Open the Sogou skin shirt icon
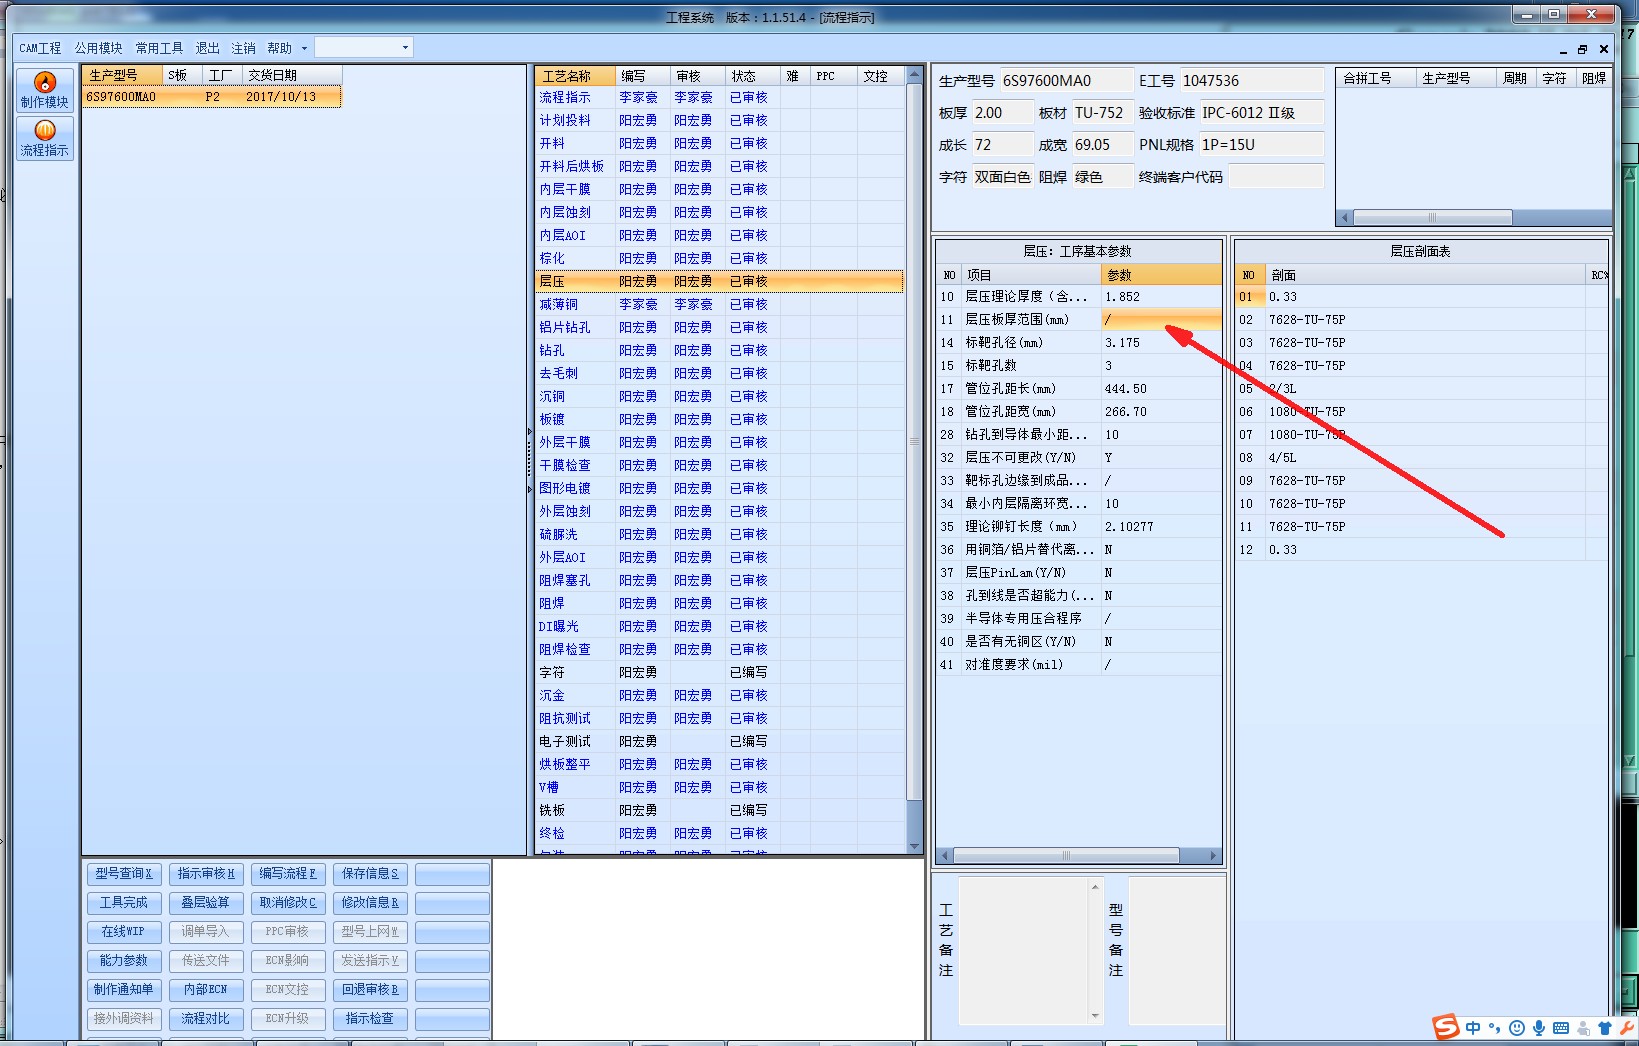1639x1046 pixels. [1605, 1028]
